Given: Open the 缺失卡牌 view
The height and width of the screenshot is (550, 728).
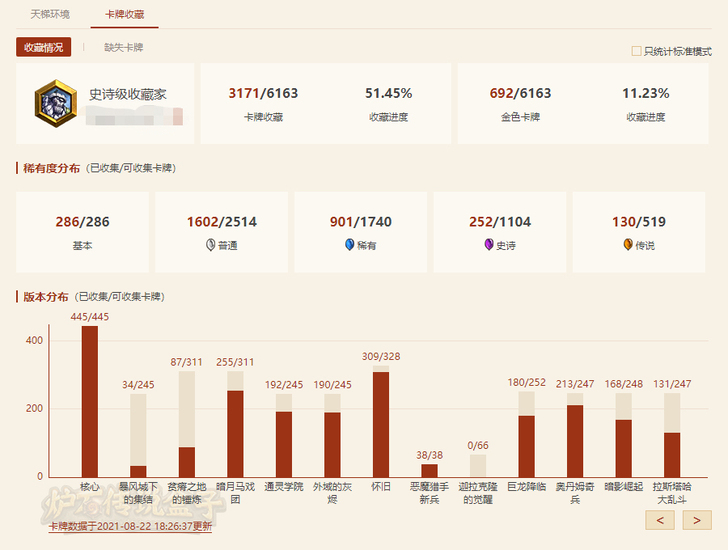Looking at the screenshot, I should (124, 47).
